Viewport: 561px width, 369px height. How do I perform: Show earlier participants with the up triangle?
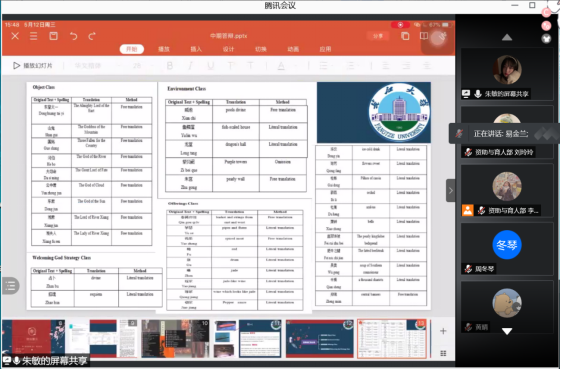(x=507, y=37)
